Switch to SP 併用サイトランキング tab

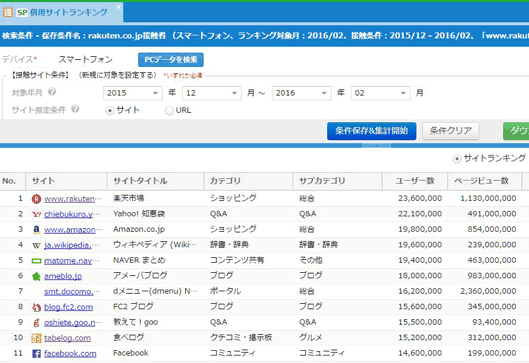tap(62, 12)
